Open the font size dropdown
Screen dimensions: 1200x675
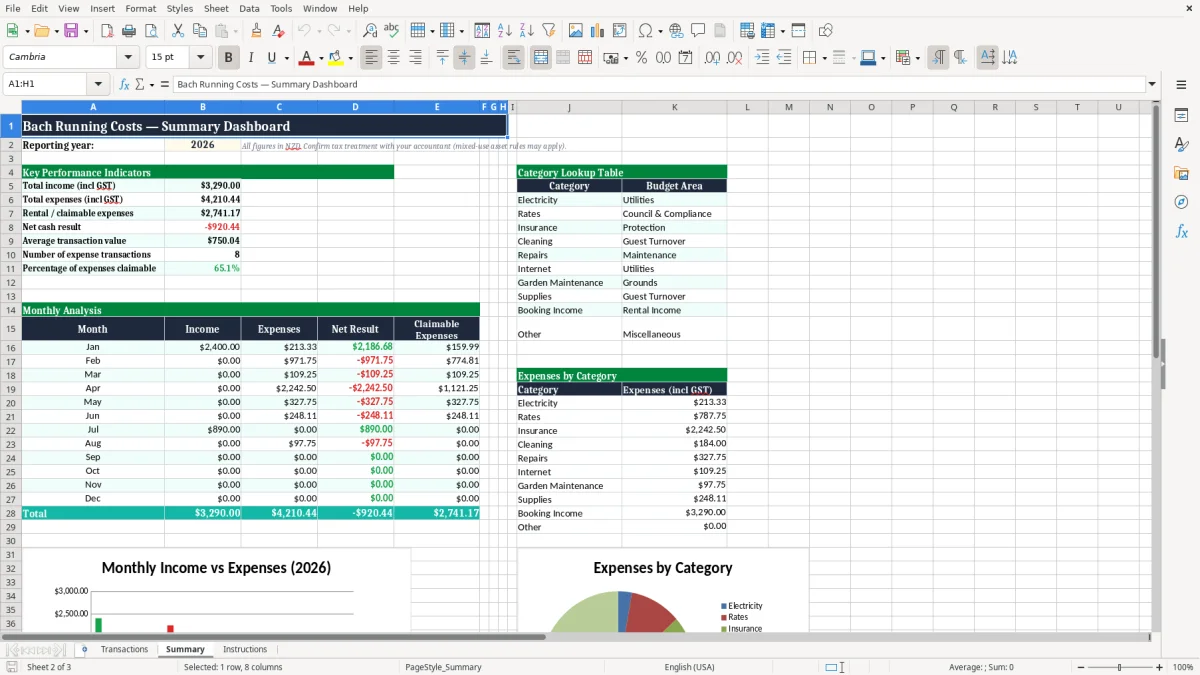(200, 58)
